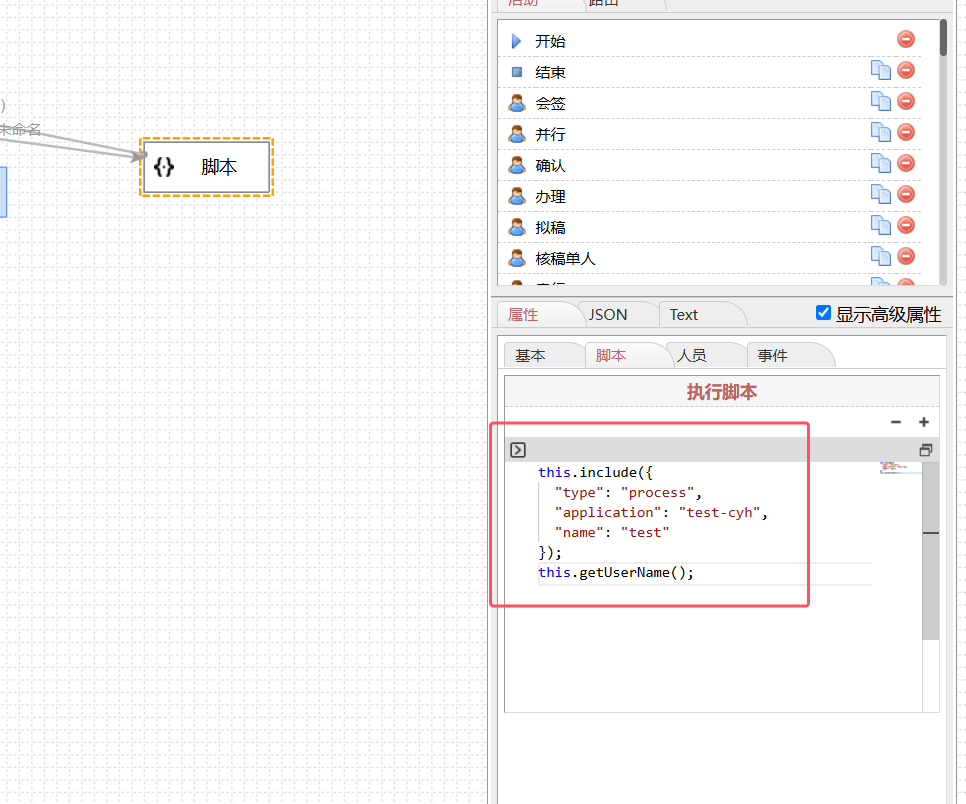Copy the 办理 activity

click(880, 194)
